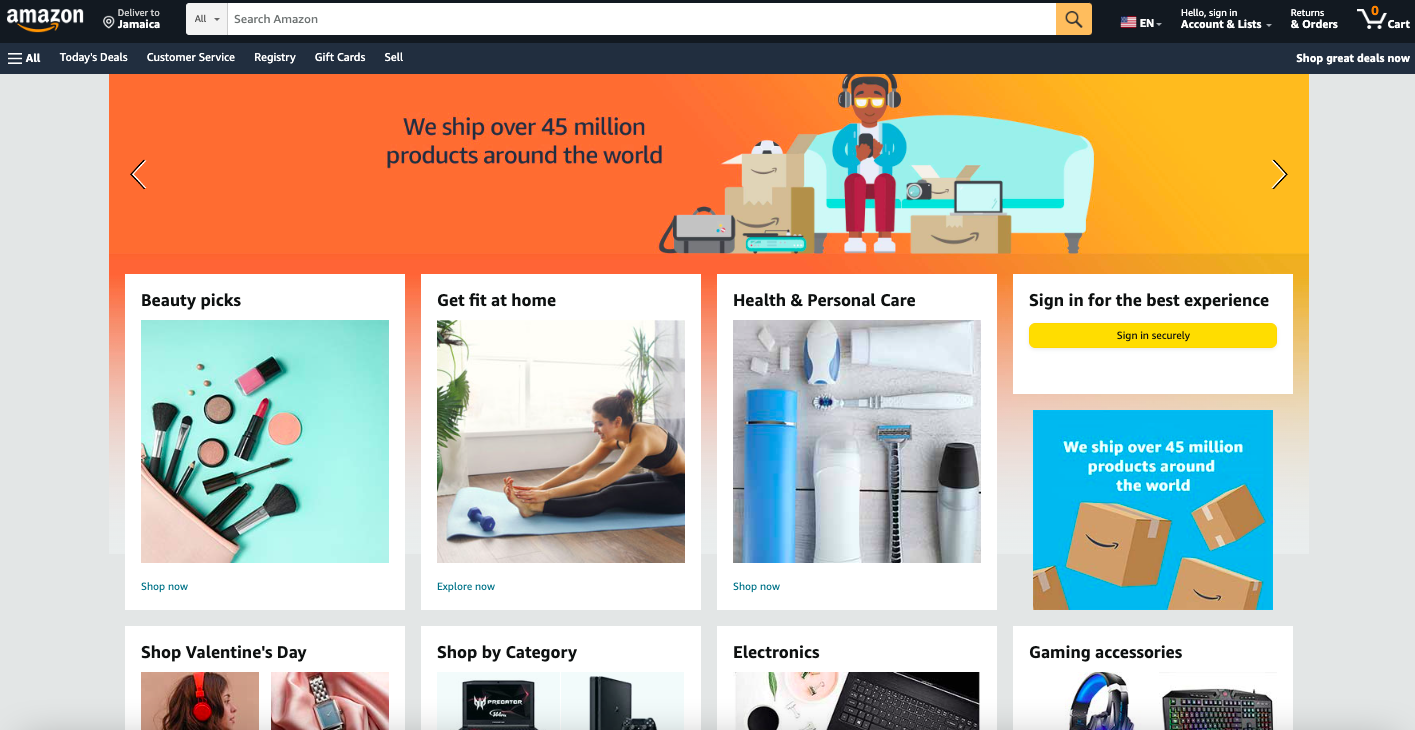This screenshot has height=730, width=1415.
Task: Expand the All search category dropdown
Action: (x=207, y=19)
